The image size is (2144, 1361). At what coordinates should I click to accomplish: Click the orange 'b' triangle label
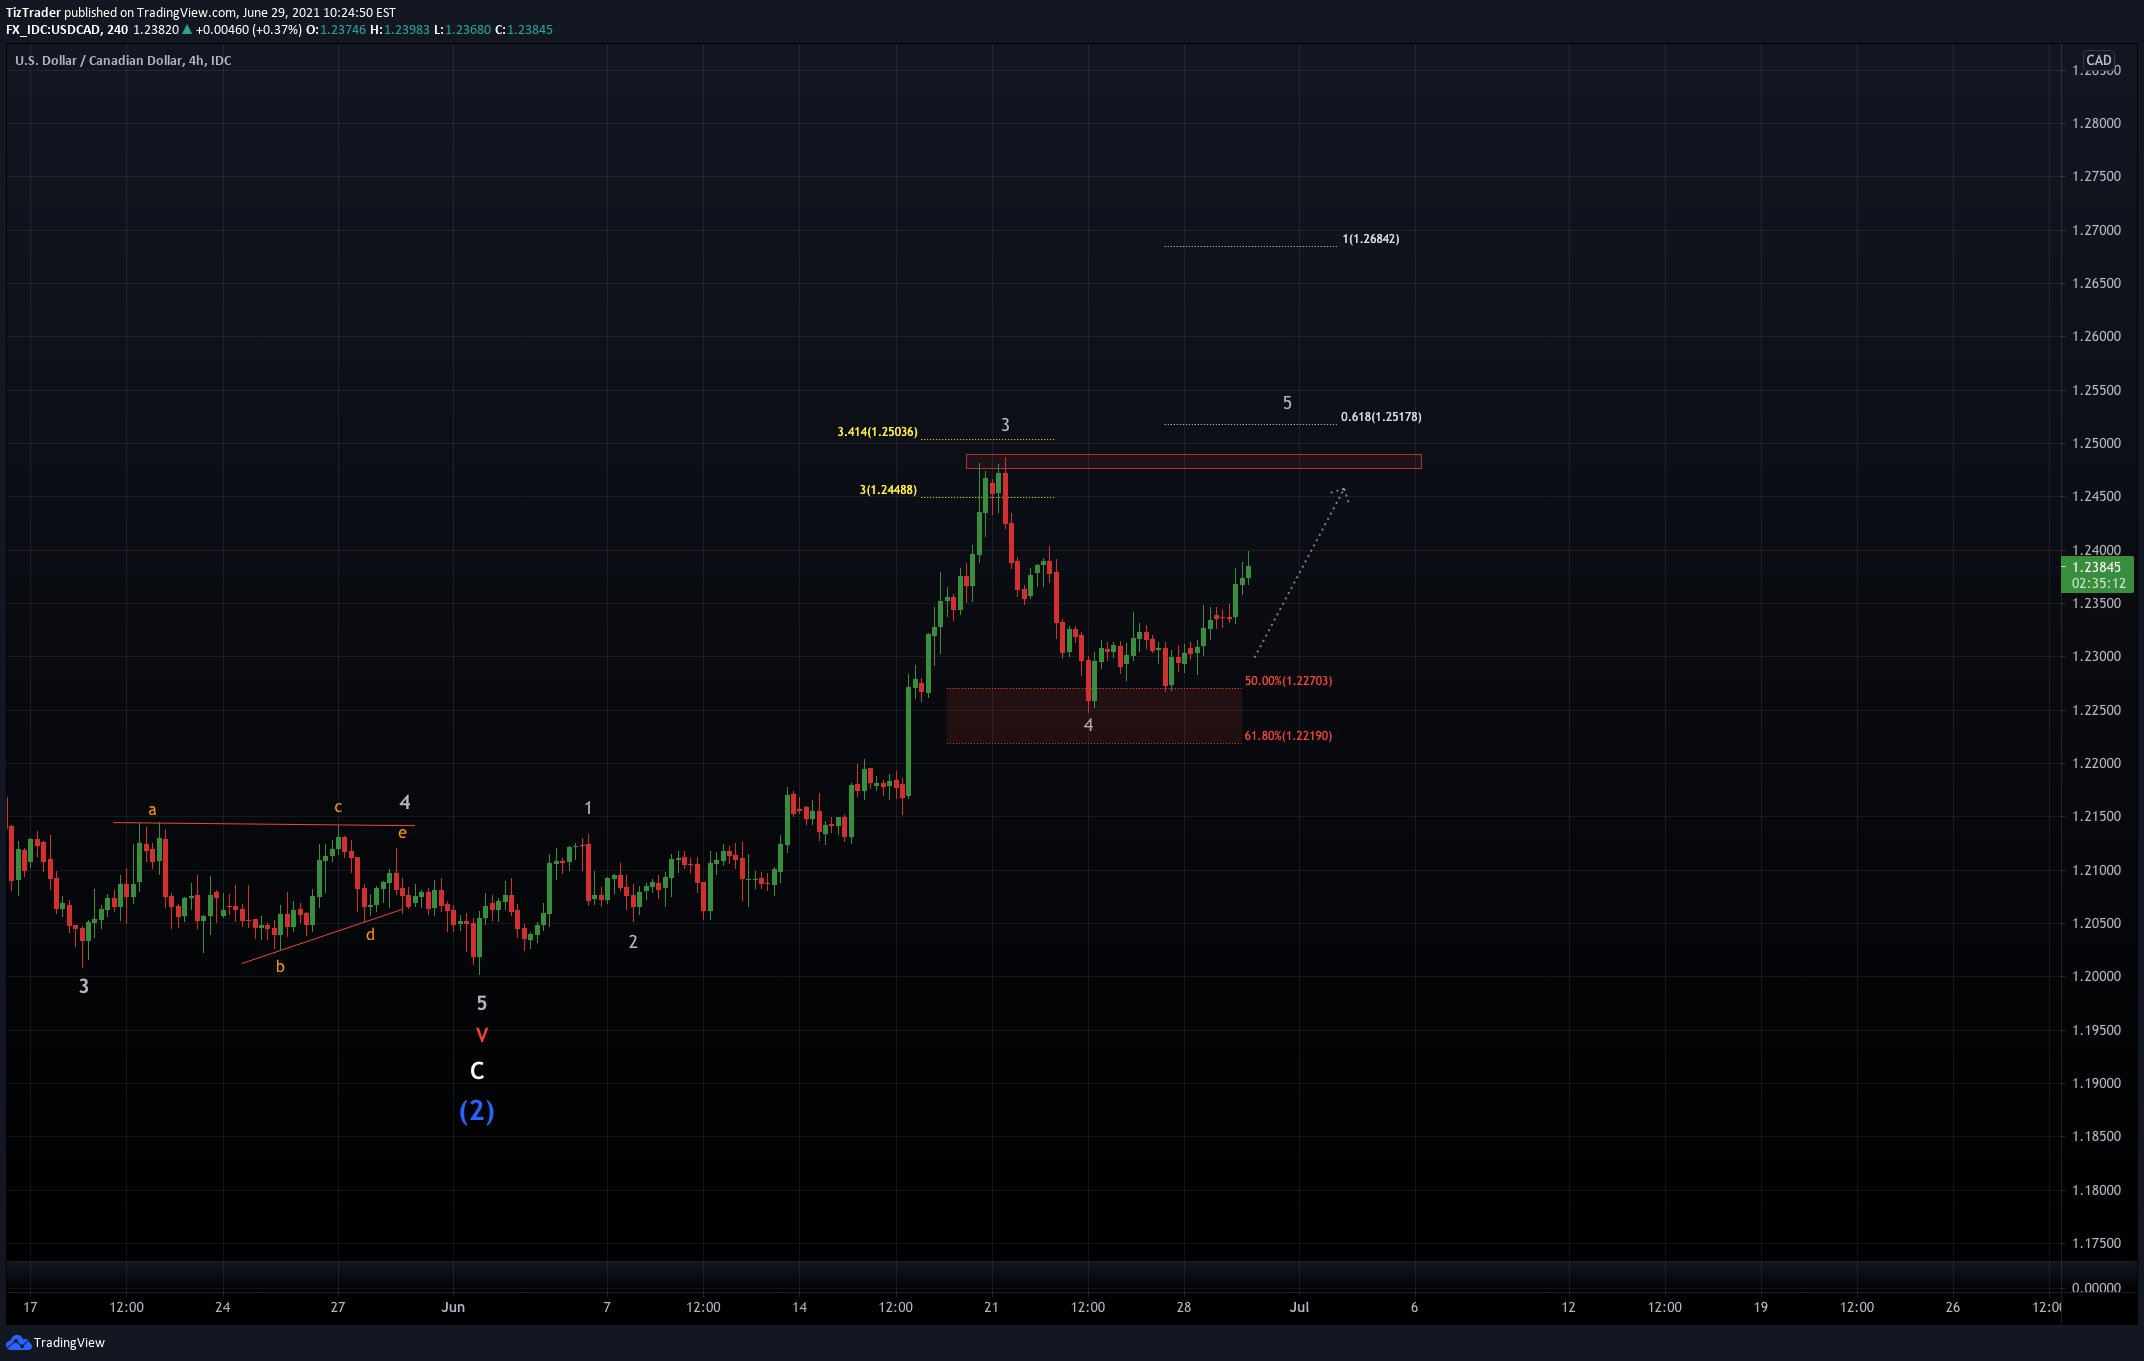pyautogui.click(x=280, y=966)
